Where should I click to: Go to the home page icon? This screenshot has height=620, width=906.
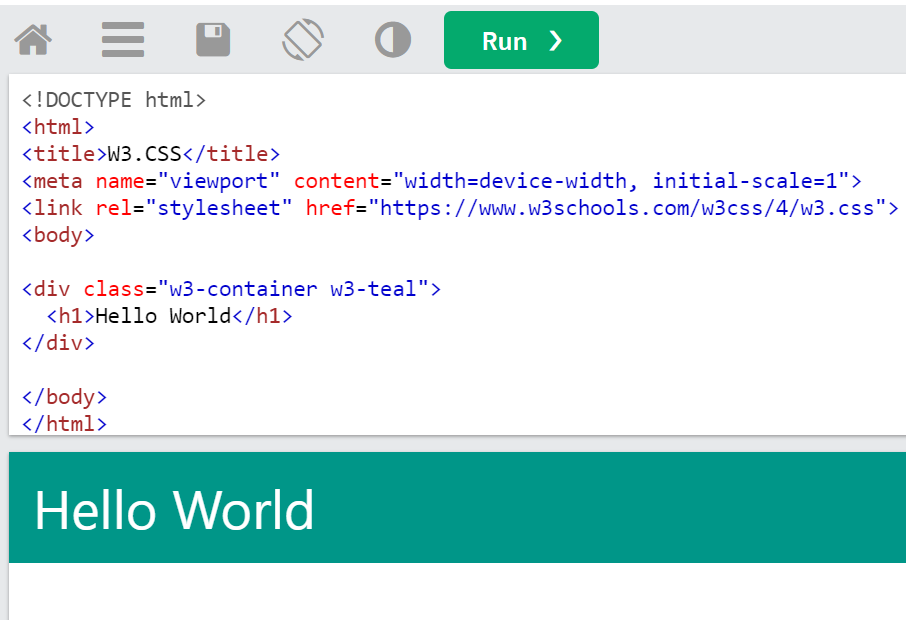click(33, 40)
